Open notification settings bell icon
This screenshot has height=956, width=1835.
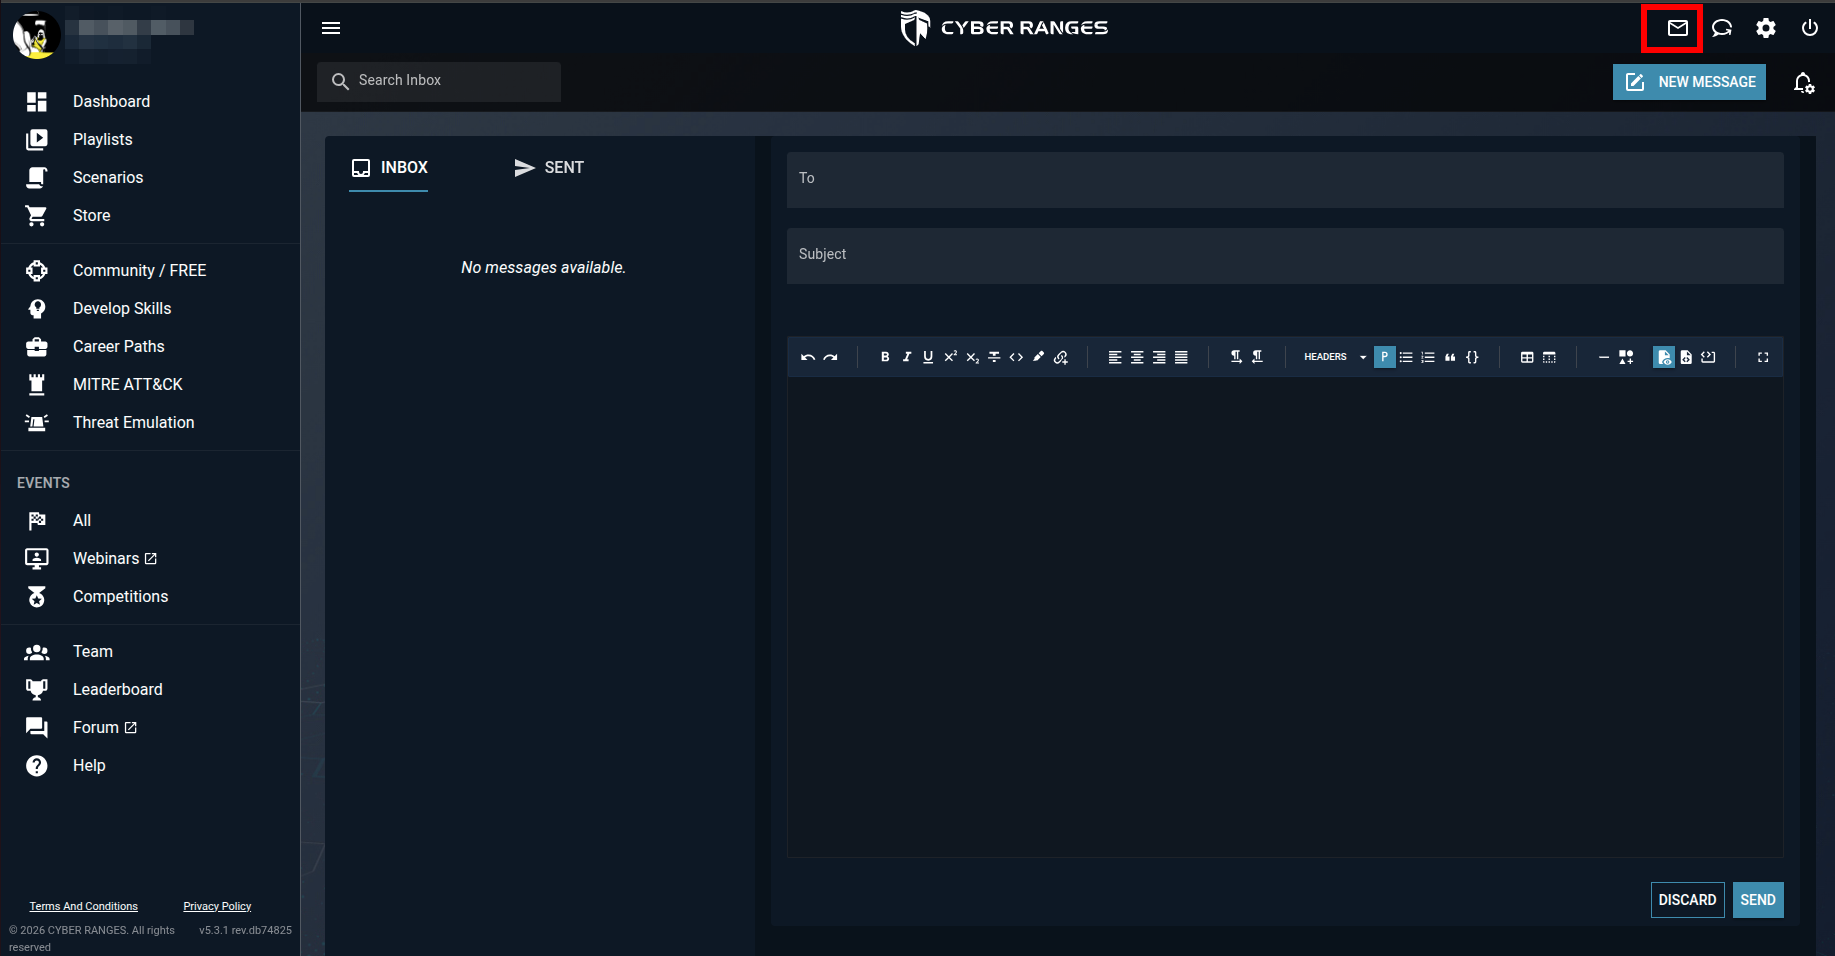[x=1804, y=83]
